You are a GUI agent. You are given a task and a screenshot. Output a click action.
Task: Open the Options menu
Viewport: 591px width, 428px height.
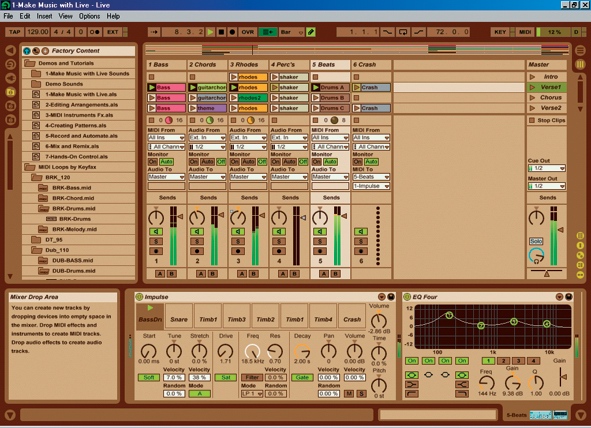(x=89, y=16)
